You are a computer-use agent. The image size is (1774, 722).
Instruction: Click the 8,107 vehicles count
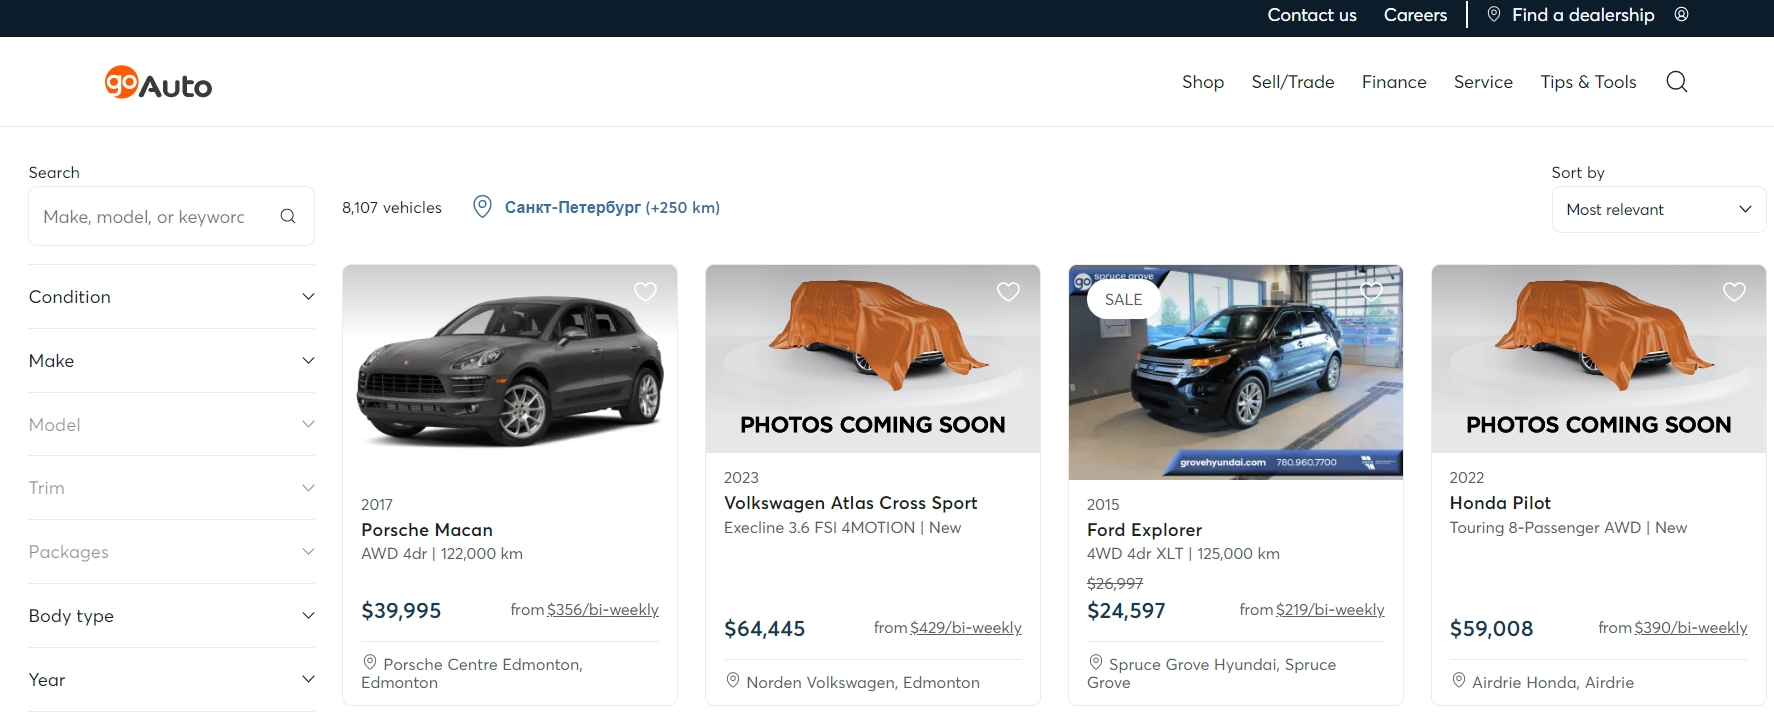392,208
